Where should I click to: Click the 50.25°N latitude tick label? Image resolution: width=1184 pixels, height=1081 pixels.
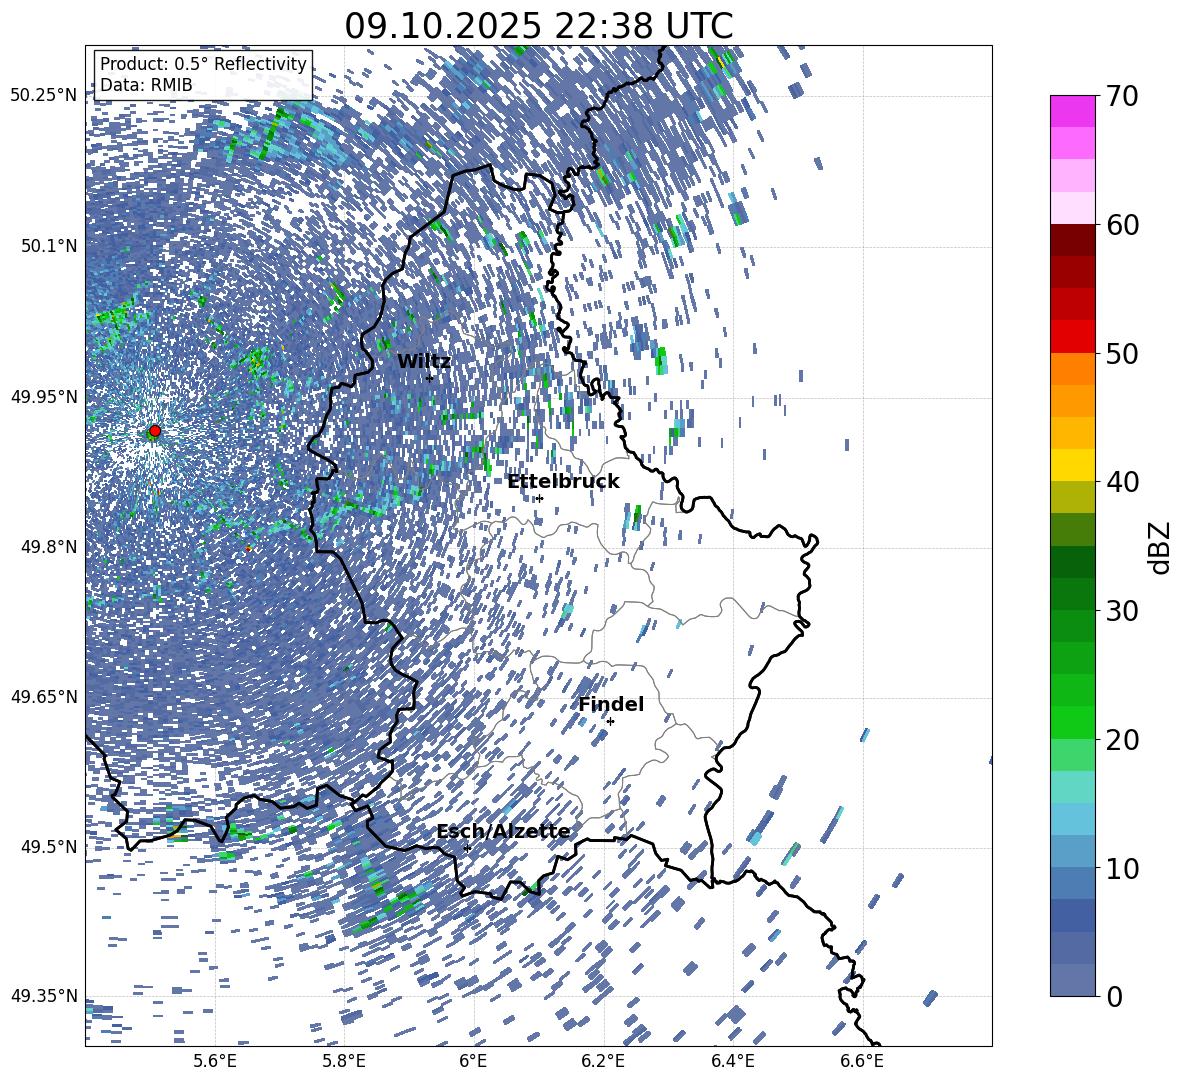[44, 95]
